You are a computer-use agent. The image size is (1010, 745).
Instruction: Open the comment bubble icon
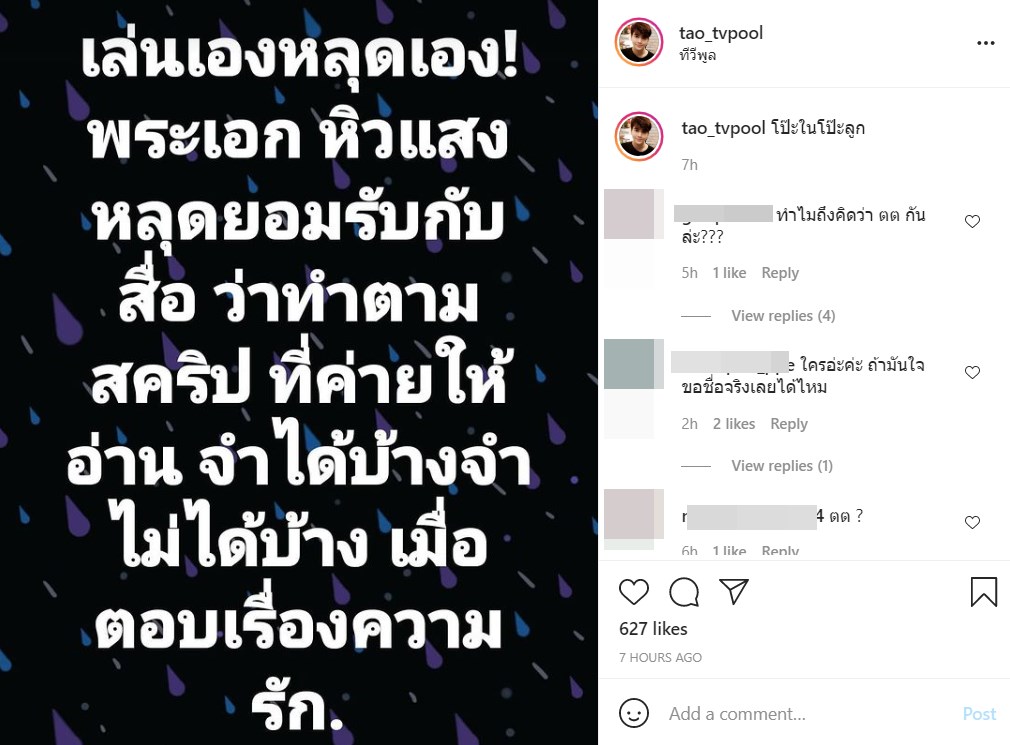coord(684,591)
